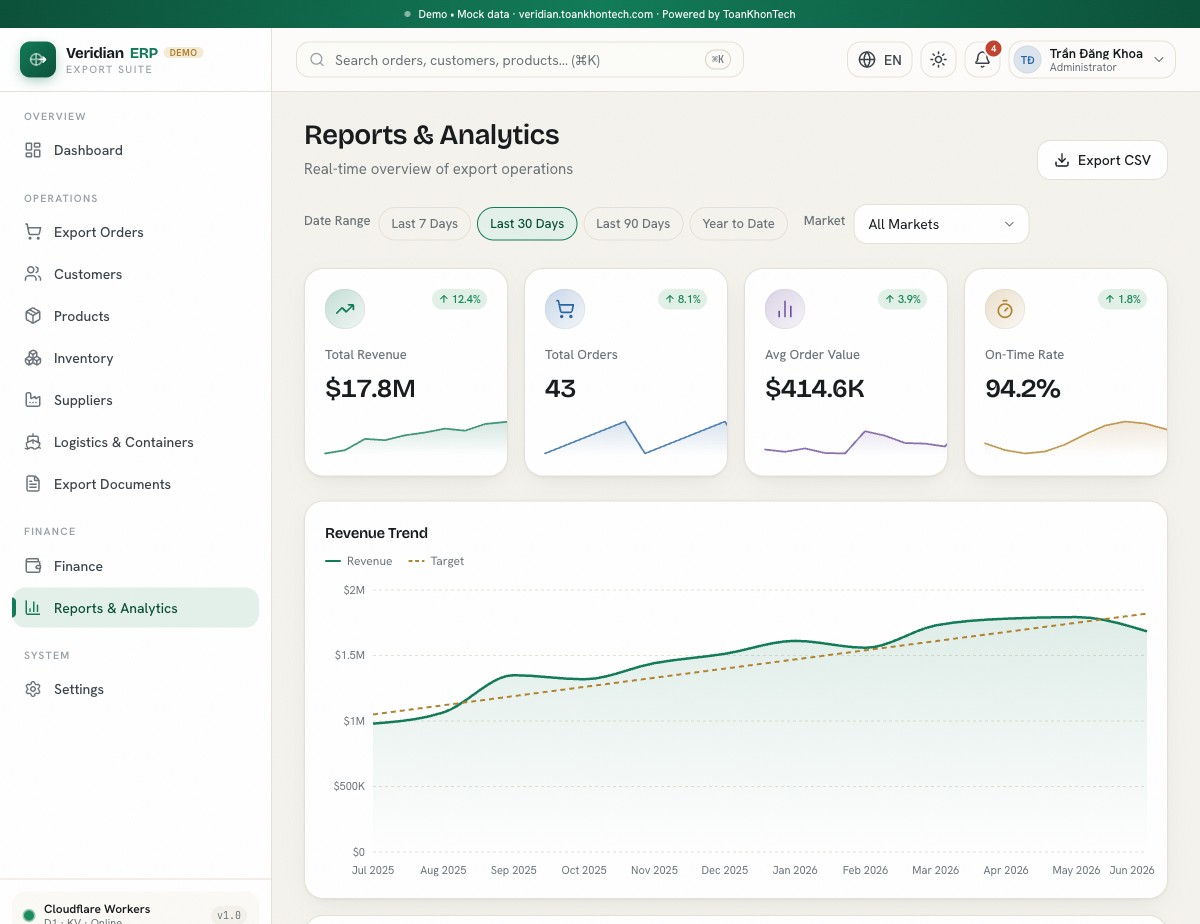Select the Last 90 Days range
Image resolution: width=1200 pixels, height=924 pixels.
pos(633,224)
